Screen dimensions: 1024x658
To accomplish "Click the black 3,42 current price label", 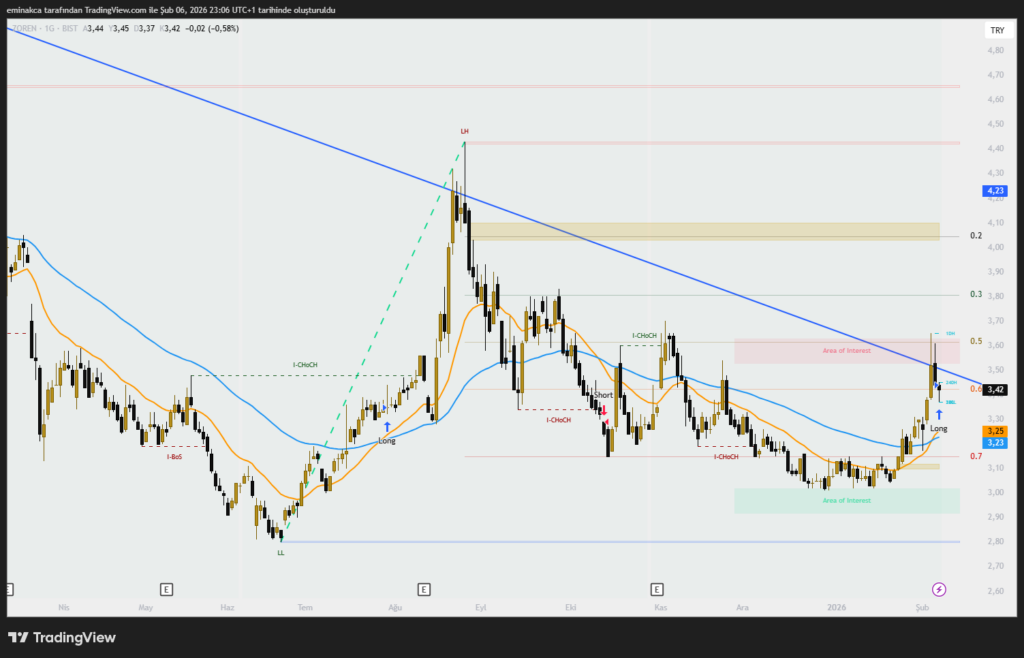I will point(994,390).
